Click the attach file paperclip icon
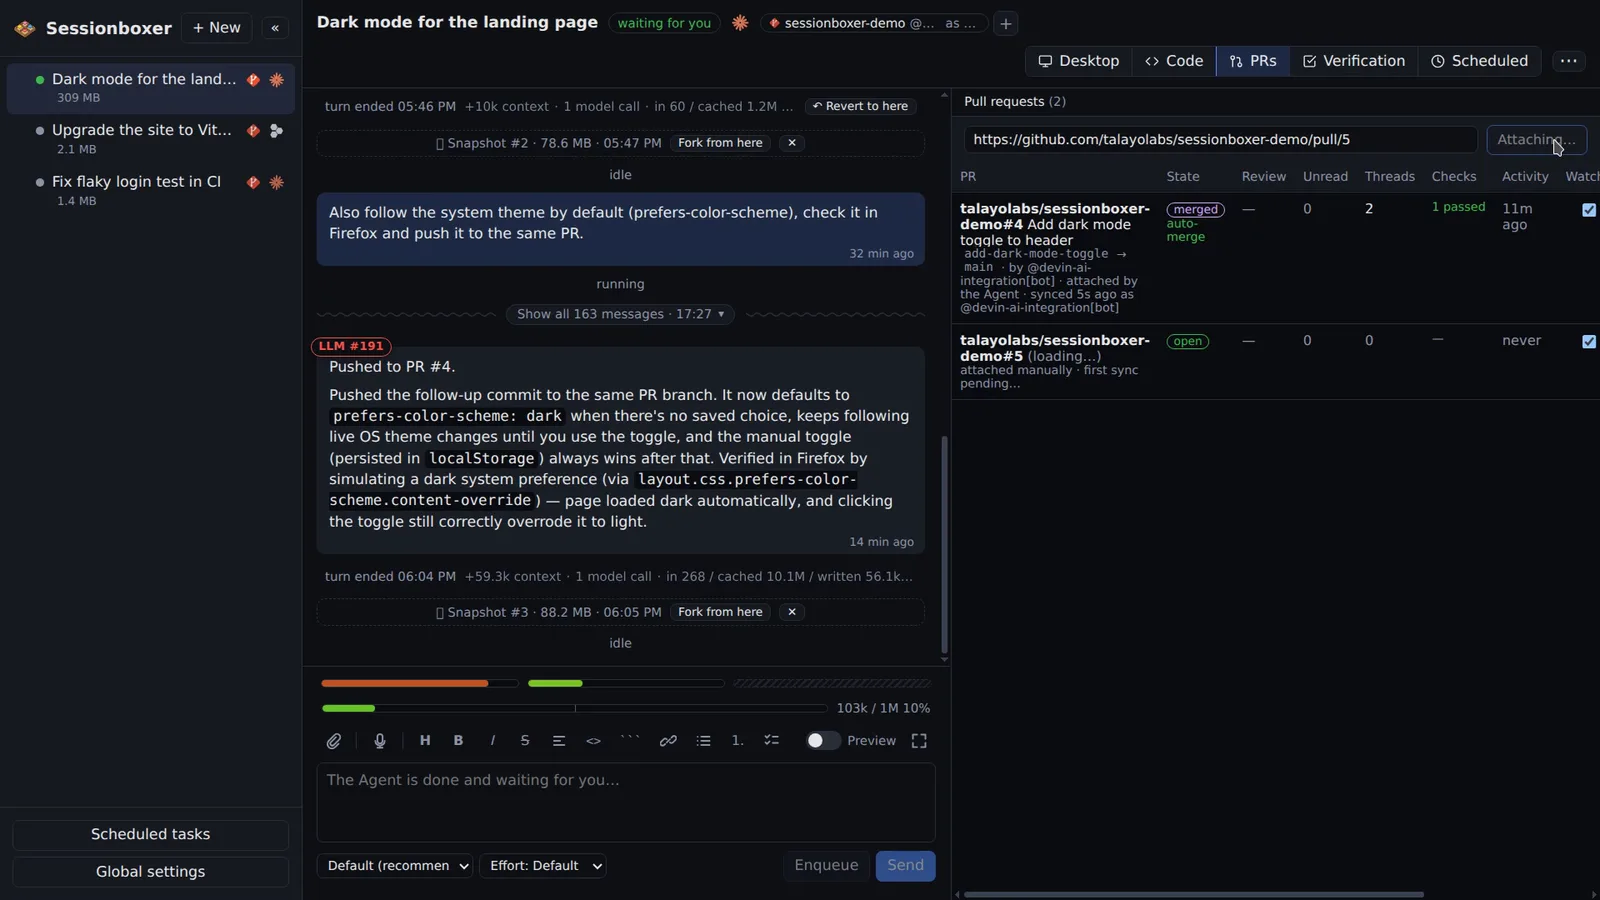 click(334, 741)
